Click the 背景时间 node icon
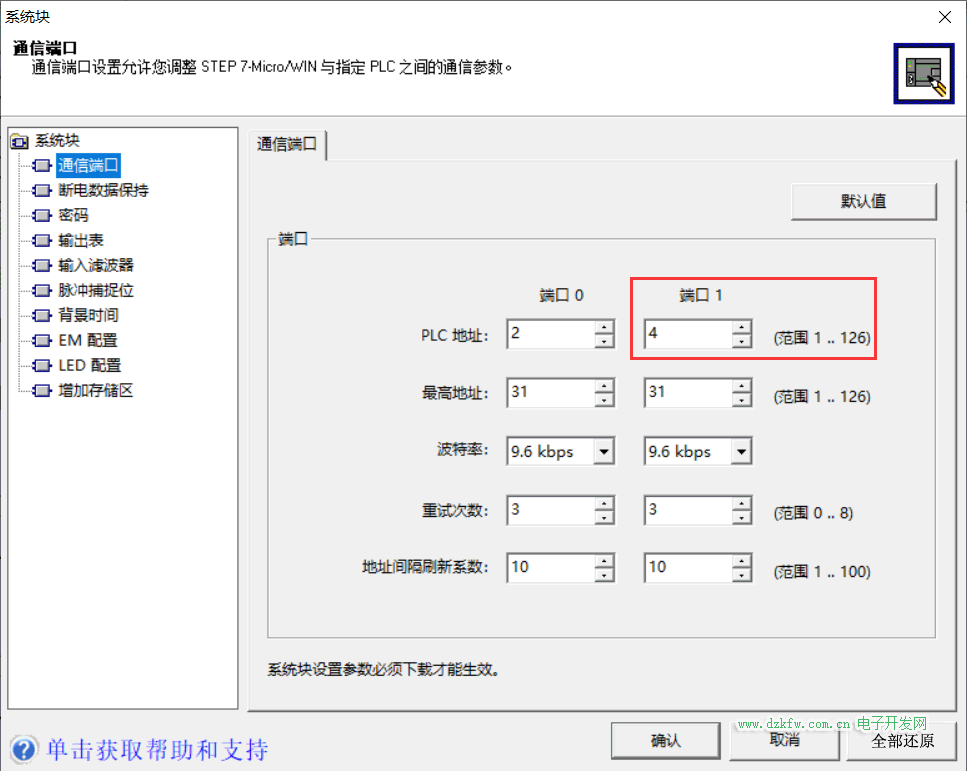 [x=42, y=315]
